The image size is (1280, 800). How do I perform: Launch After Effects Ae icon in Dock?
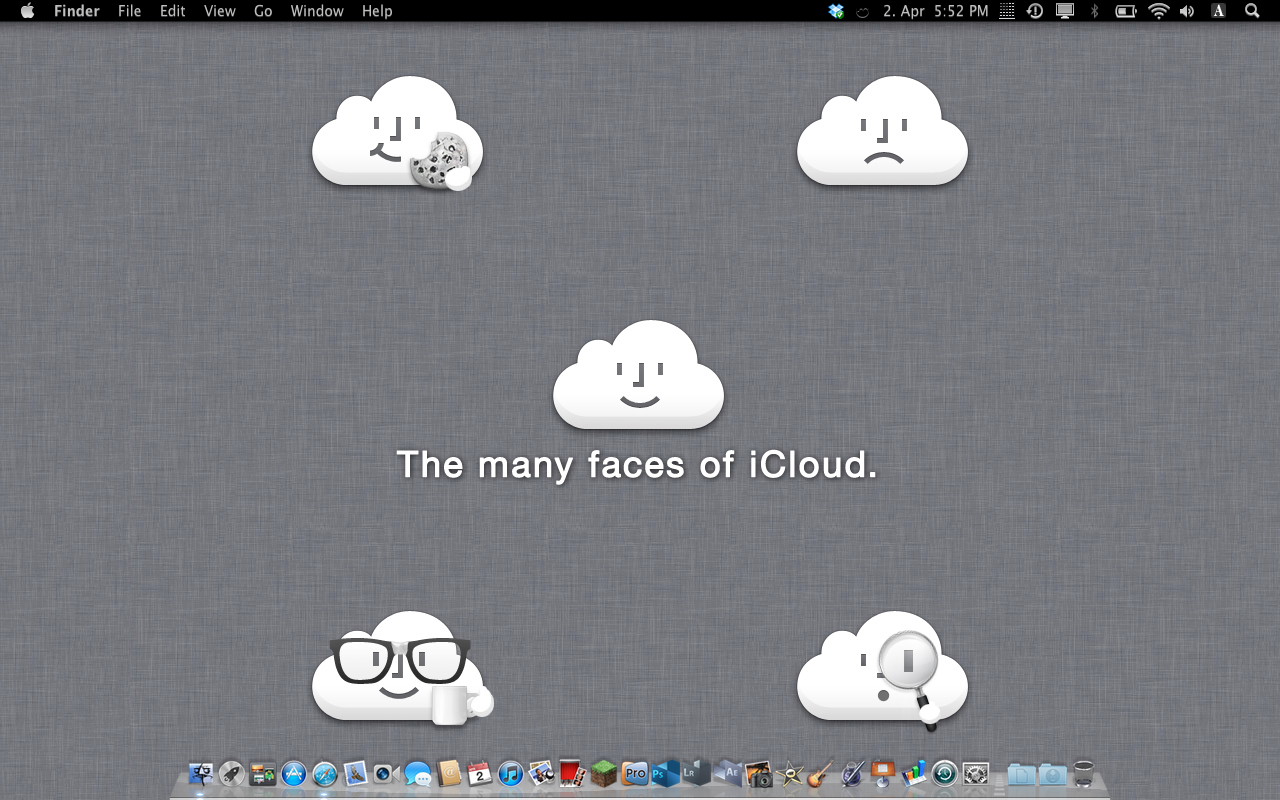pyautogui.click(x=727, y=773)
